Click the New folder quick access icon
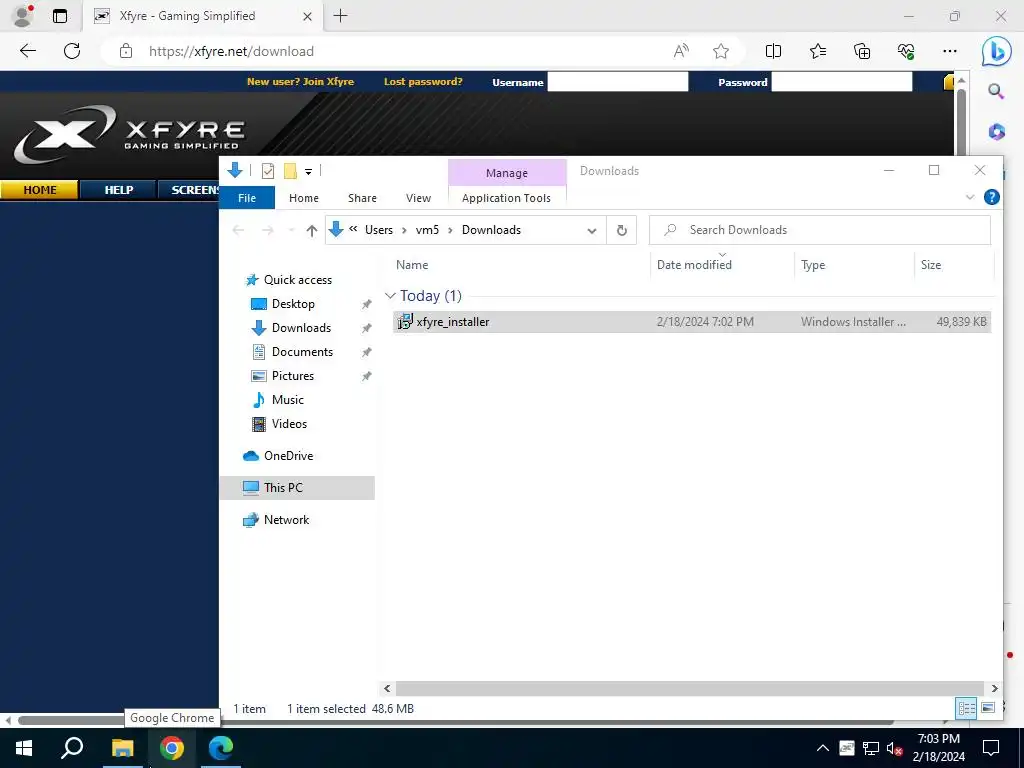Screen dimensions: 1024x768 pyautogui.click(x=291, y=171)
